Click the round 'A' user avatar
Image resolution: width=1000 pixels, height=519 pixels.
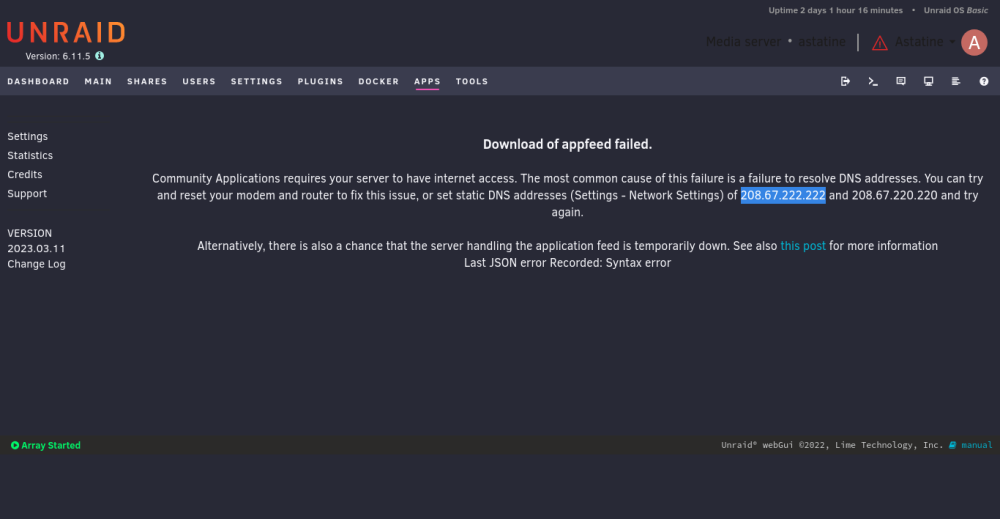coord(974,42)
